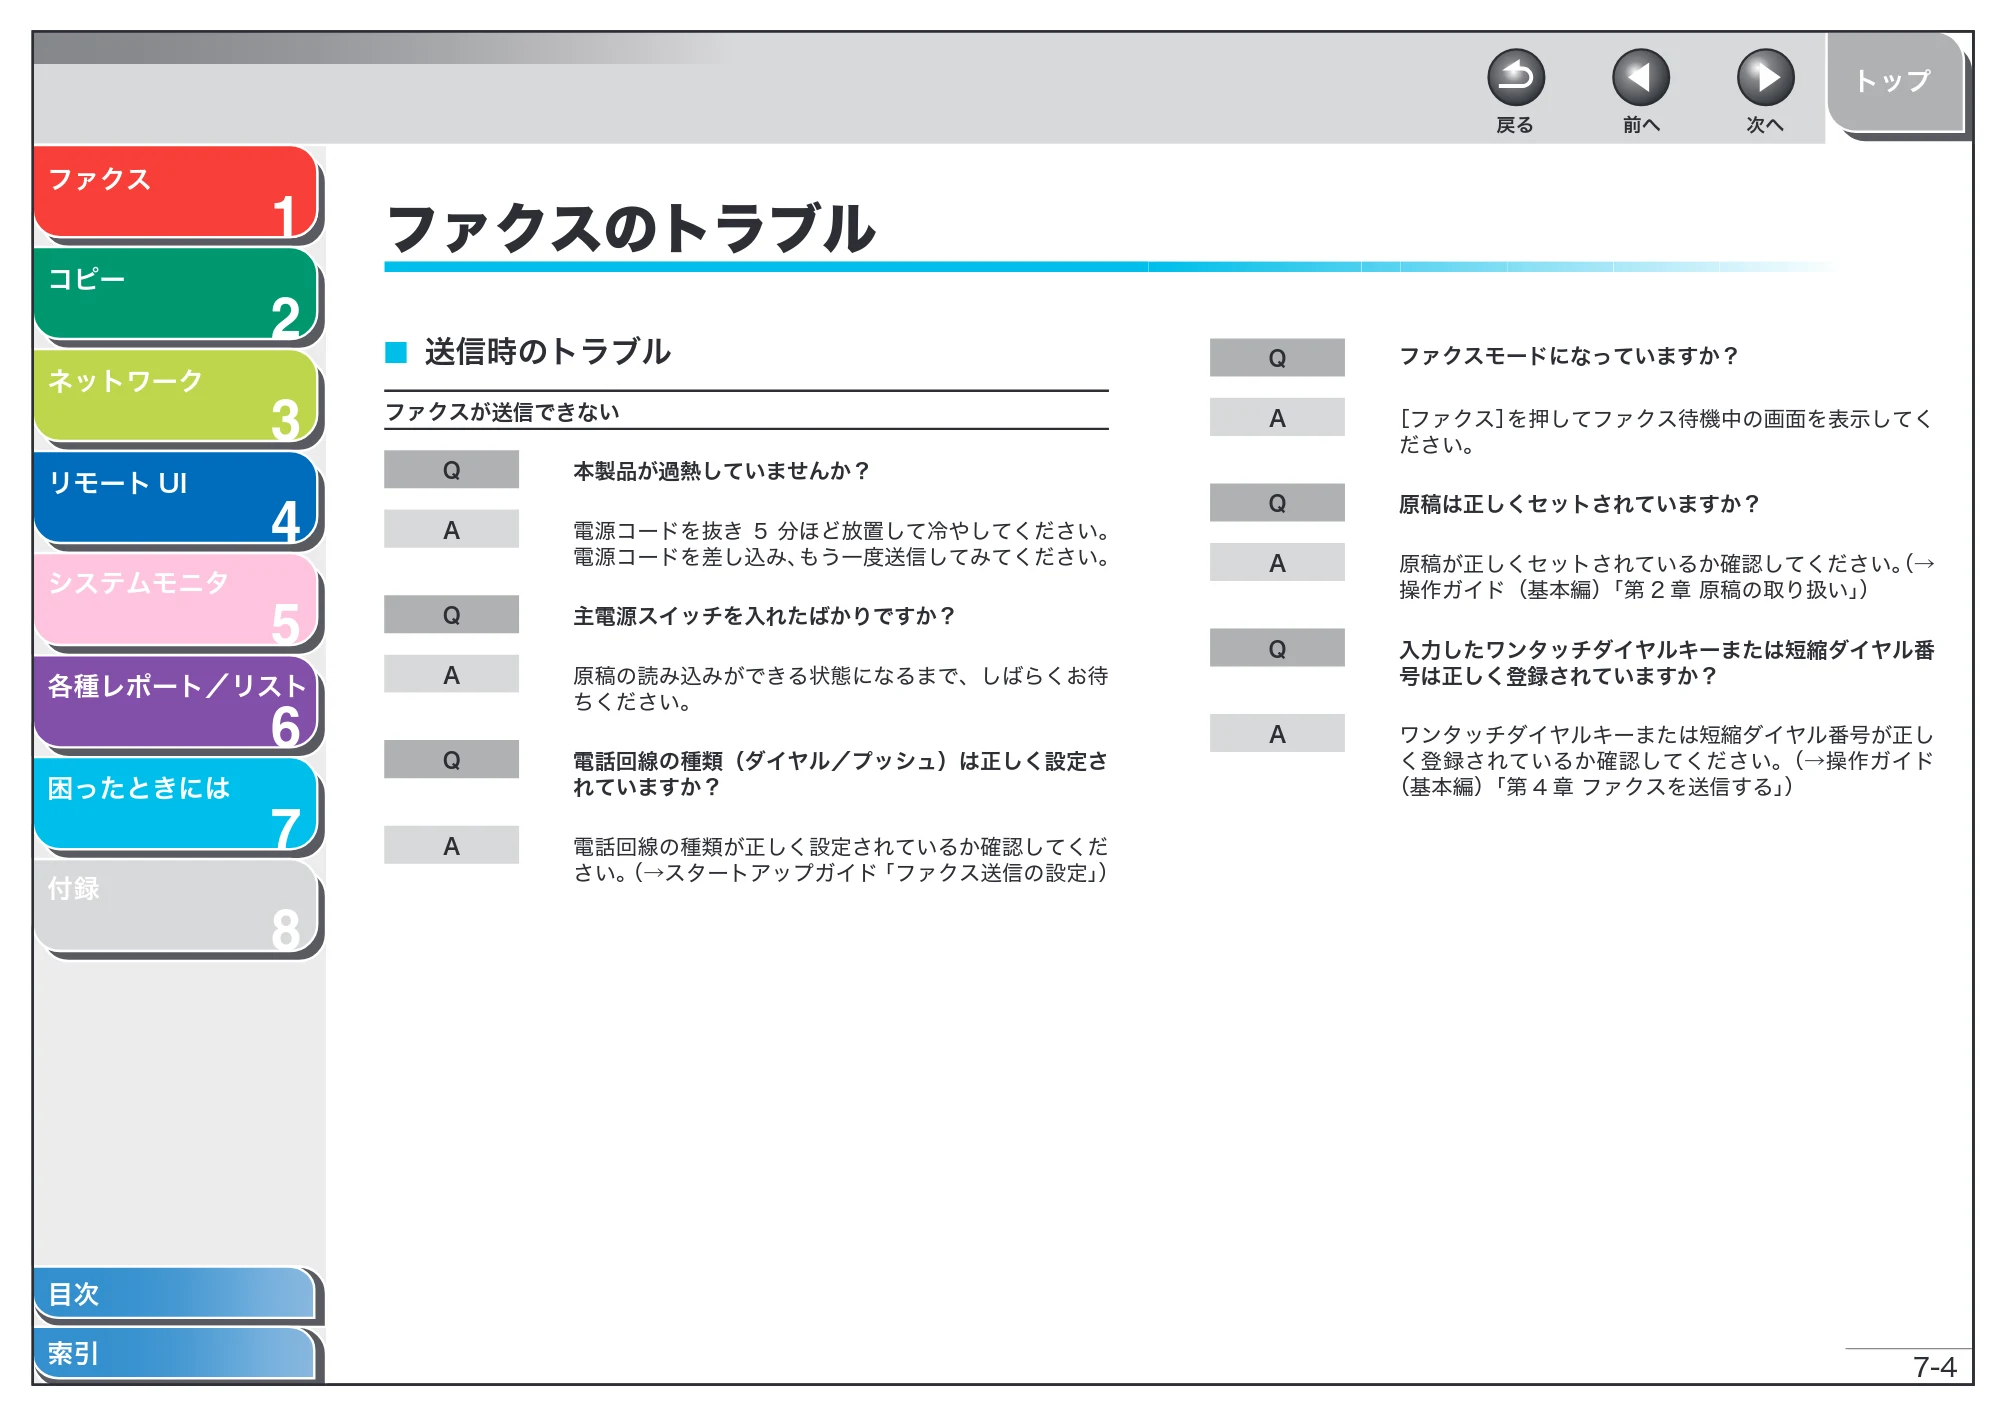Click the 戻る (back) round icon
This screenshot has height=1415, width=2000.
pyautogui.click(x=1515, y=78)
